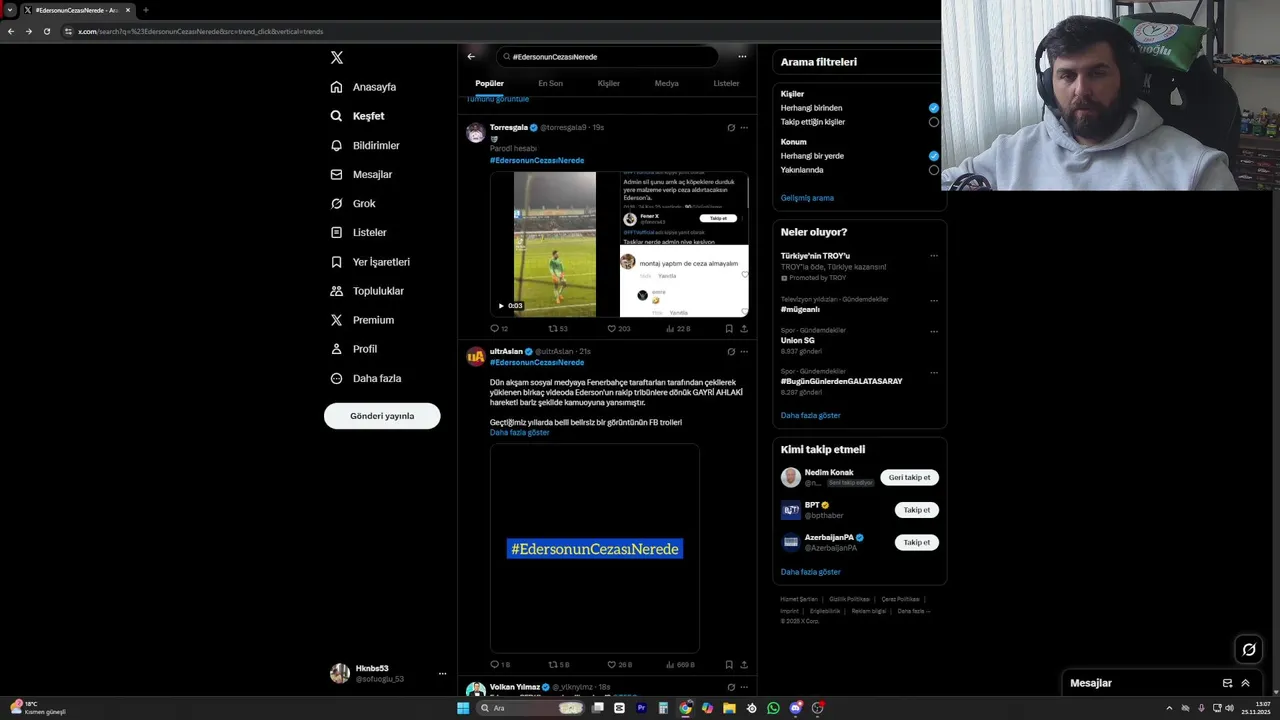The image size is (1280, 720).
Task: Click the #EdersonunCezasıNerede search field
Action: (607, 57)
